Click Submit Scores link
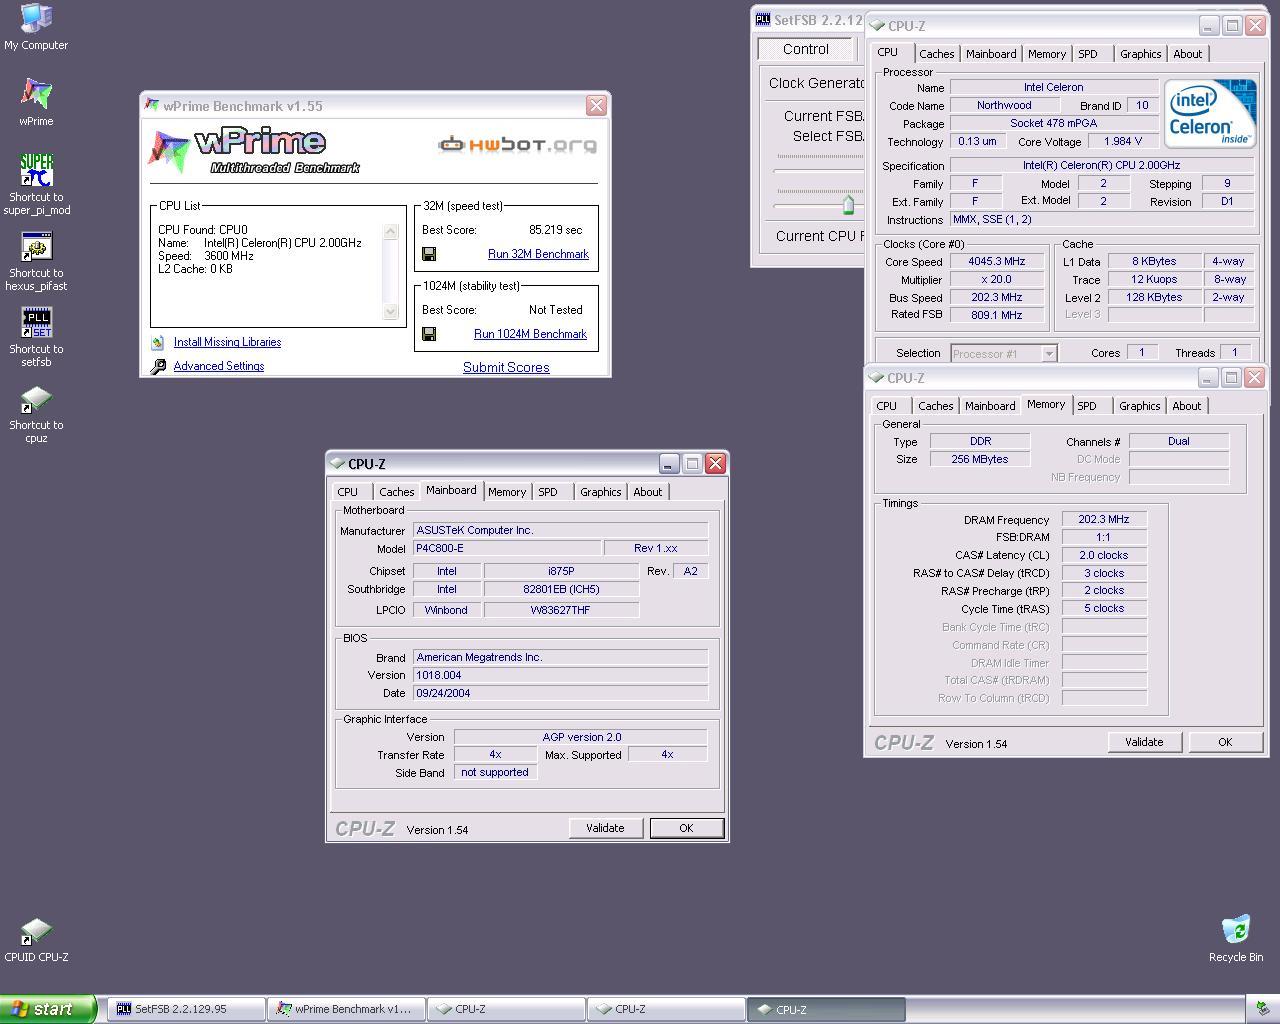1280x1024 pixels. [x=506, y=367]
